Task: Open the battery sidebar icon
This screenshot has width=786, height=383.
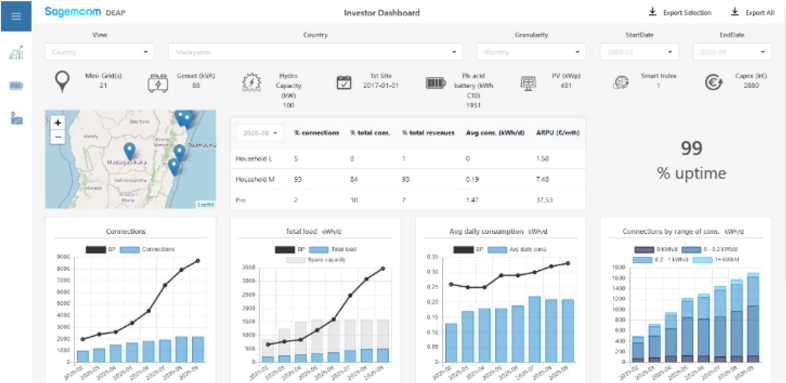Action: 16,86
